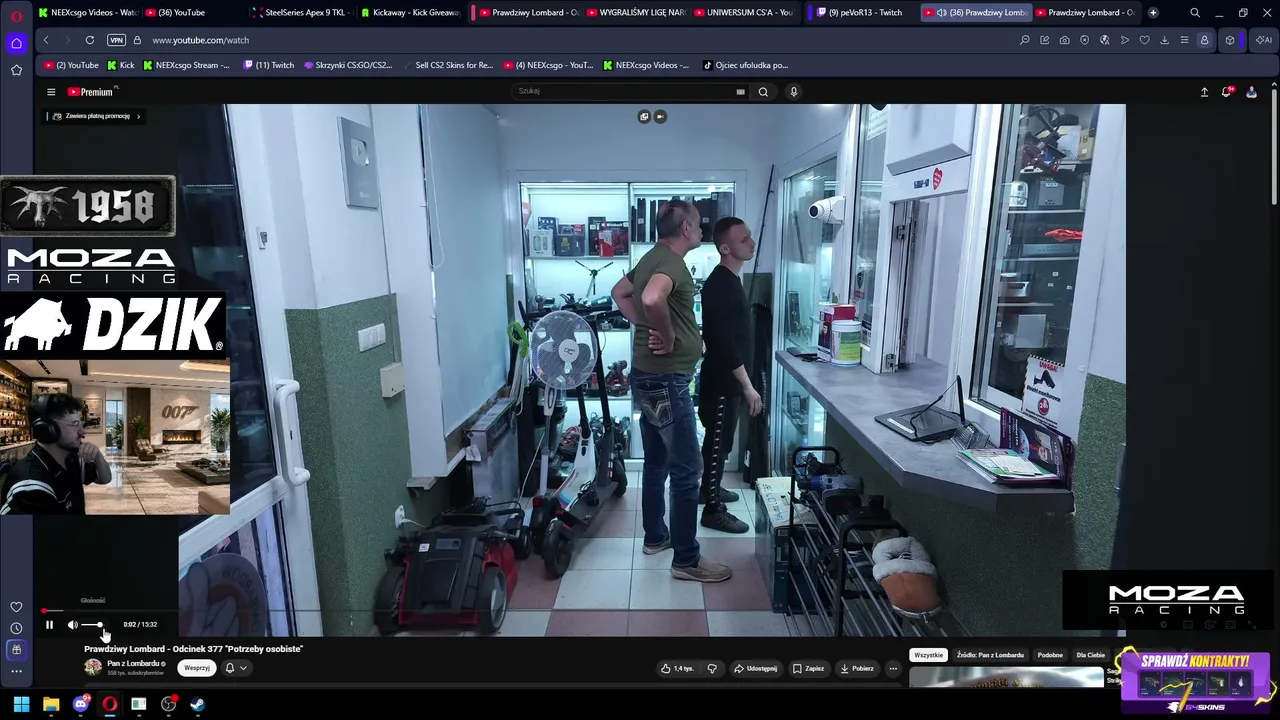Viewport: 1280px width, 720px height.
Task: Open Windows Start menu
Action: pos(21,704)
